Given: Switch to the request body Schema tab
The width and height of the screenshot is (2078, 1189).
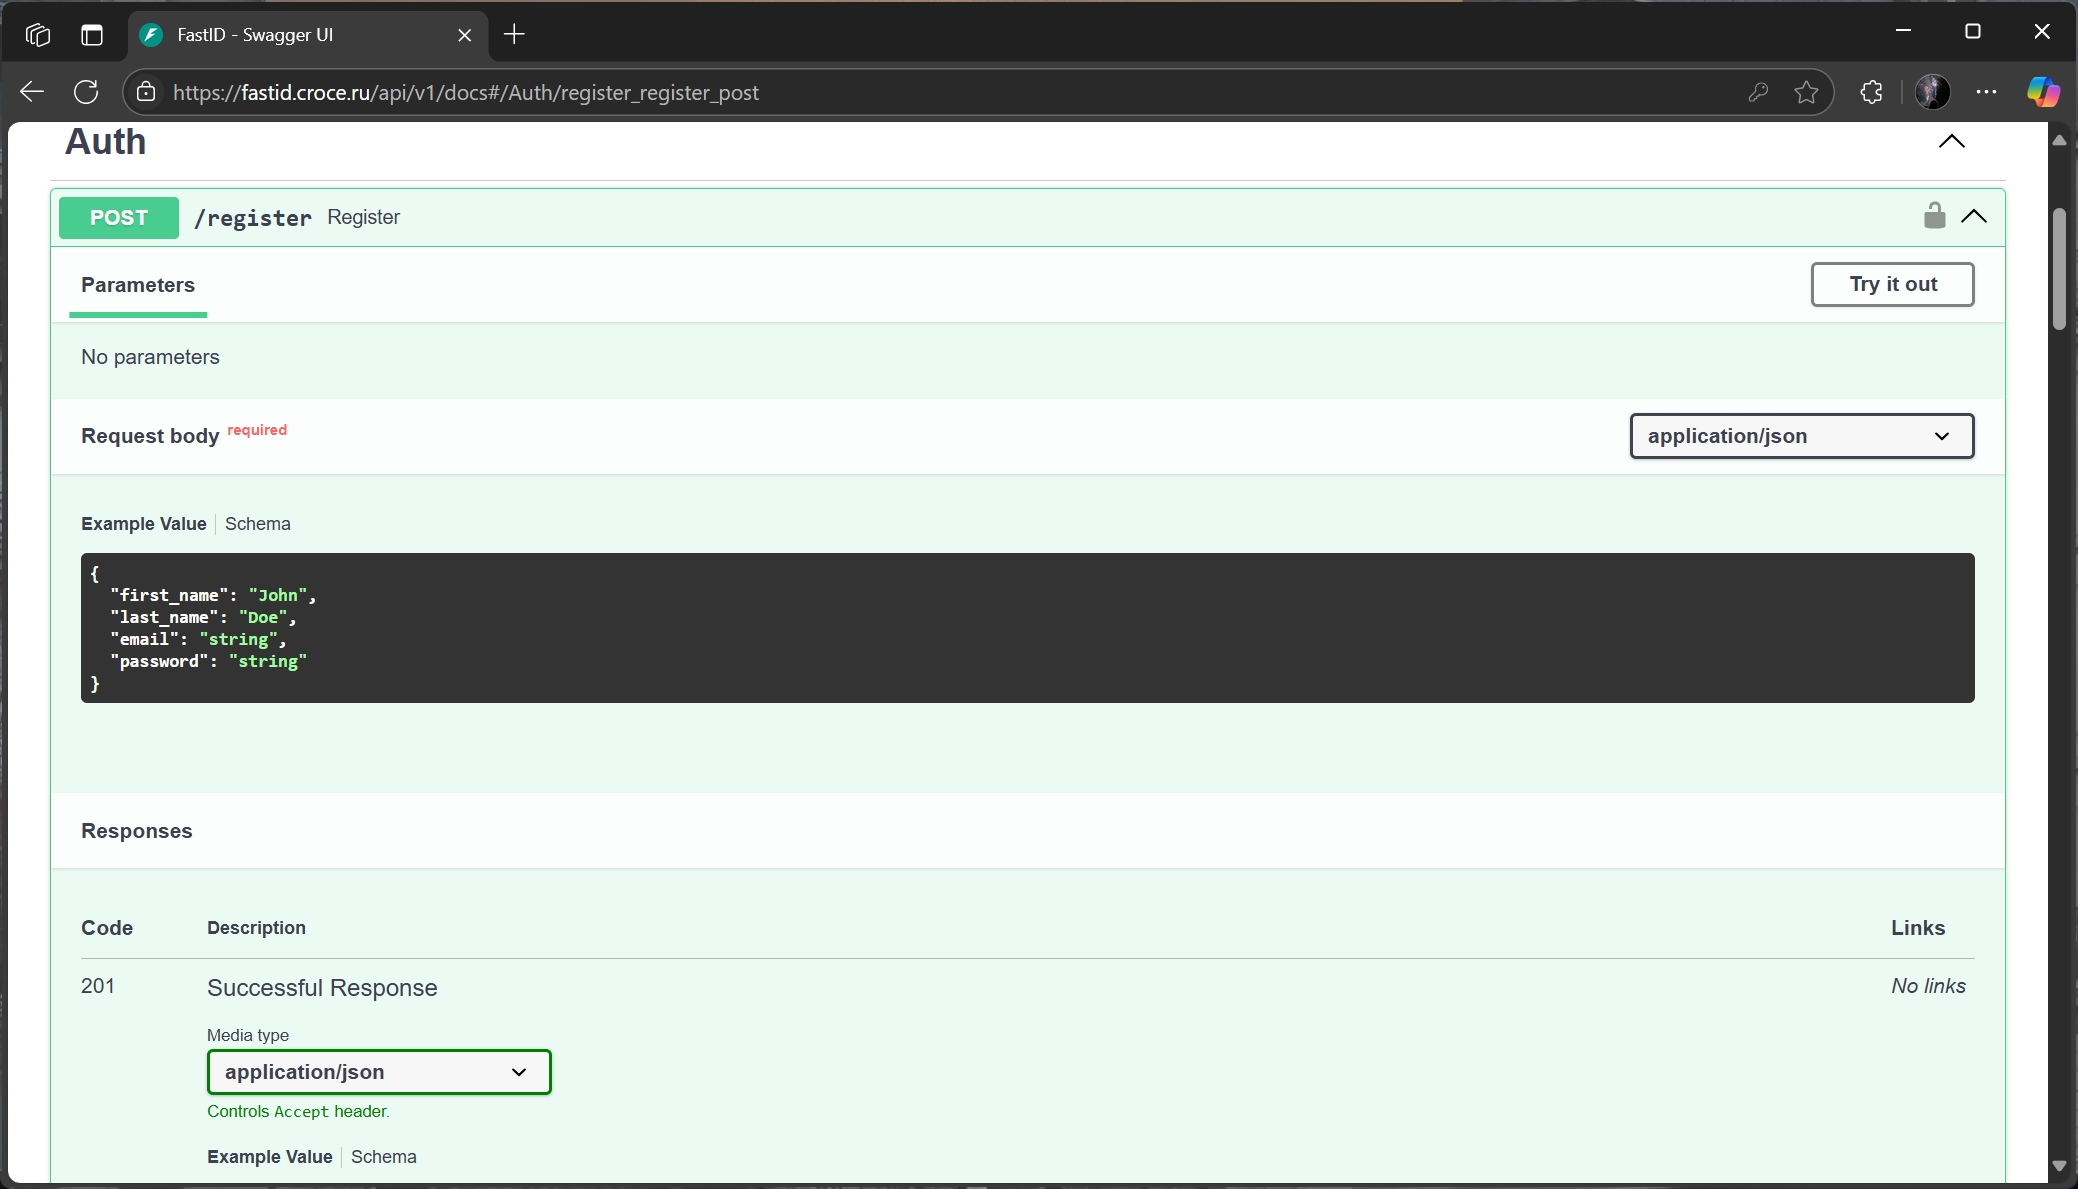Looking at the screenshot, I should [257, 524].
